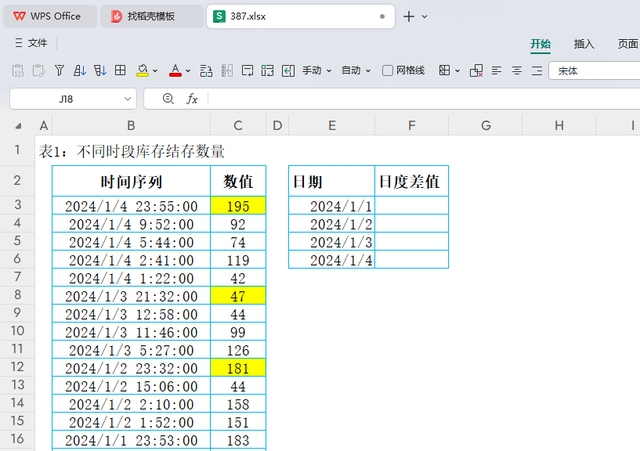This screenshot has height=451, width=640.
Task: Open the font color dropdown arrow
Action: tap(188, 71)
